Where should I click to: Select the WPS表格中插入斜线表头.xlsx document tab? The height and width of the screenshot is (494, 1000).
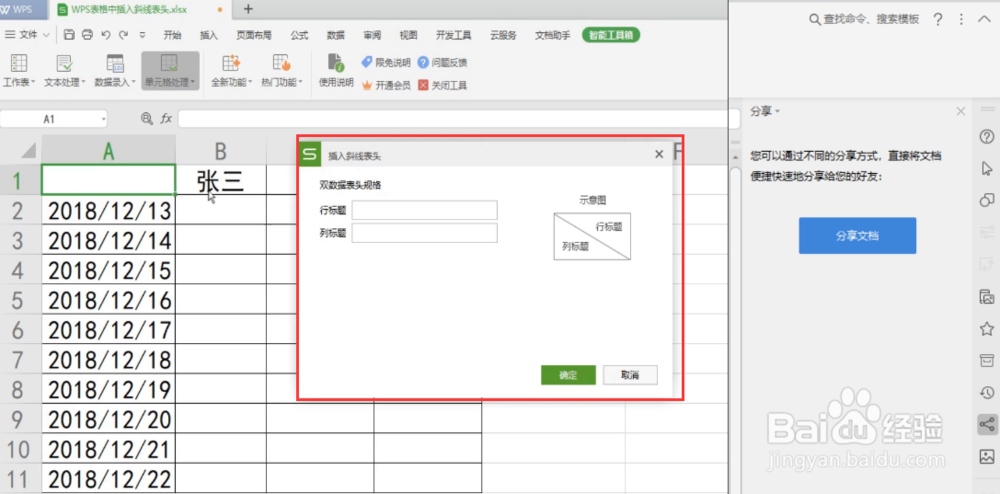pos(141,10)
